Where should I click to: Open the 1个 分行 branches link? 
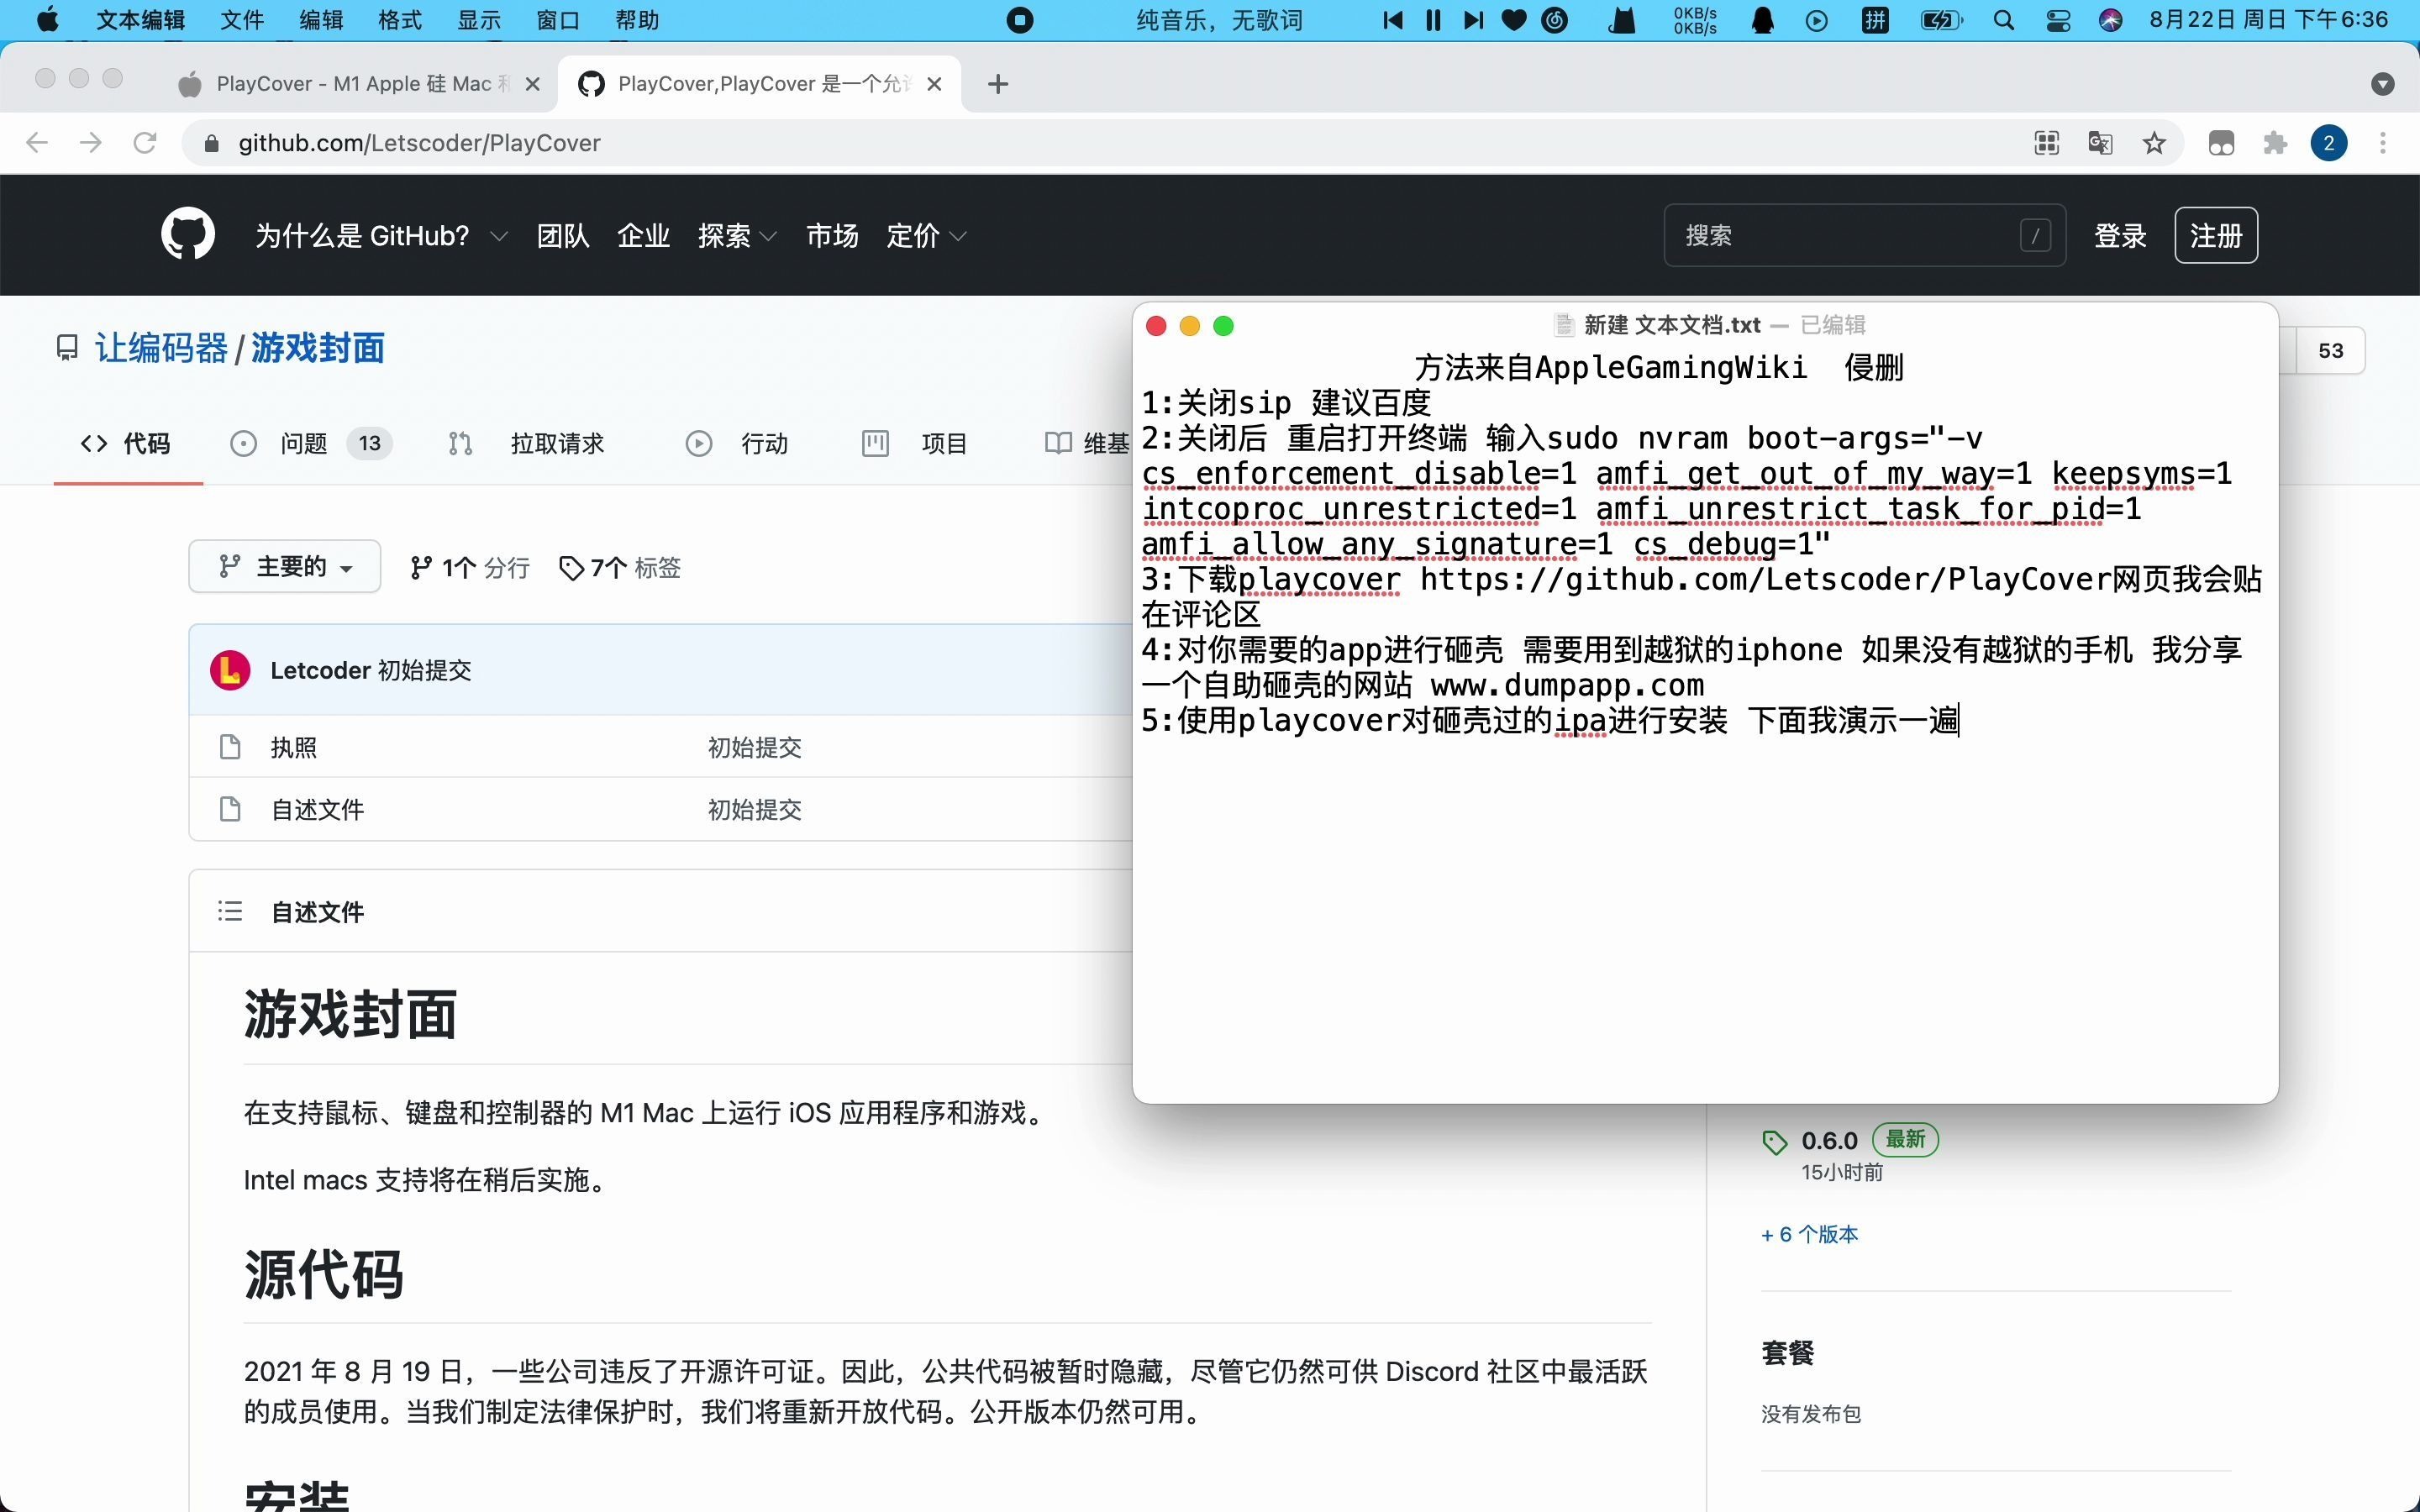(470, 567)
